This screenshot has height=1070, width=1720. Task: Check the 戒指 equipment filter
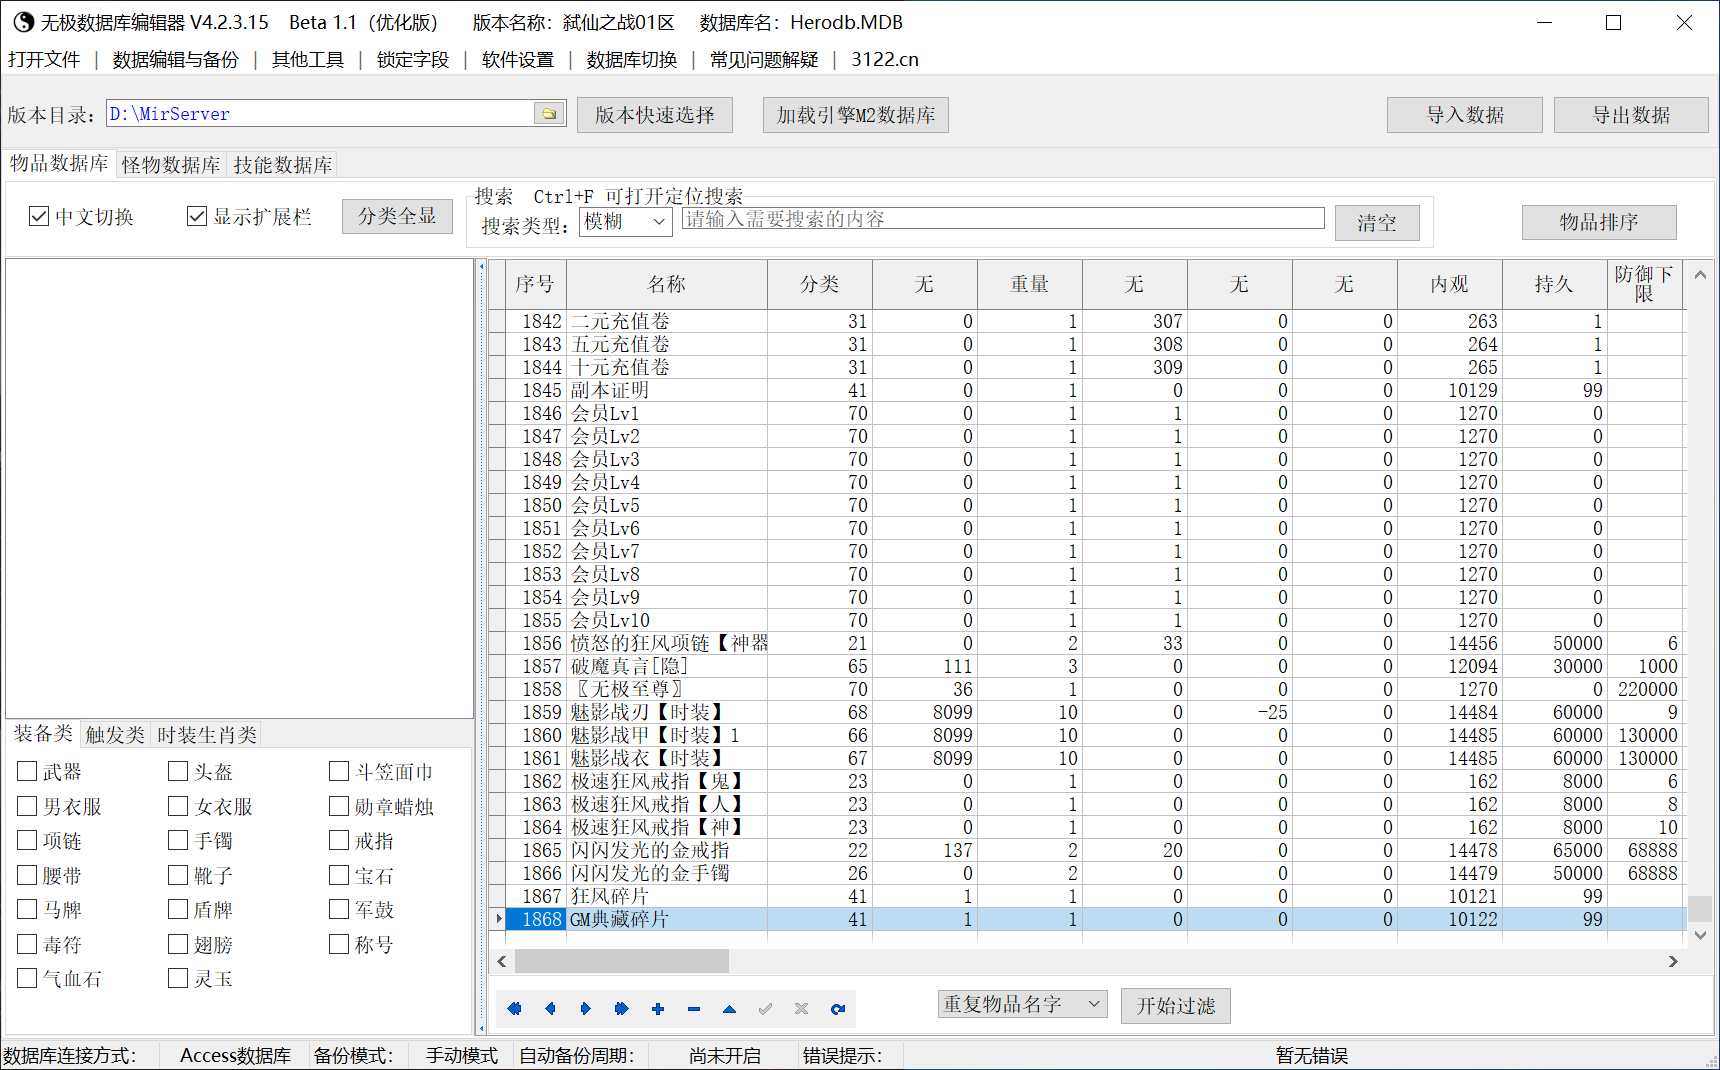(339, 840)
